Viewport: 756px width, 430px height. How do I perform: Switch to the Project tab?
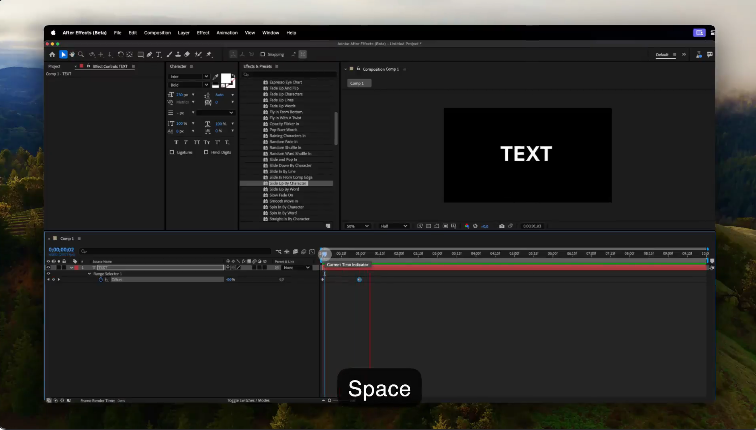(54, 67)
